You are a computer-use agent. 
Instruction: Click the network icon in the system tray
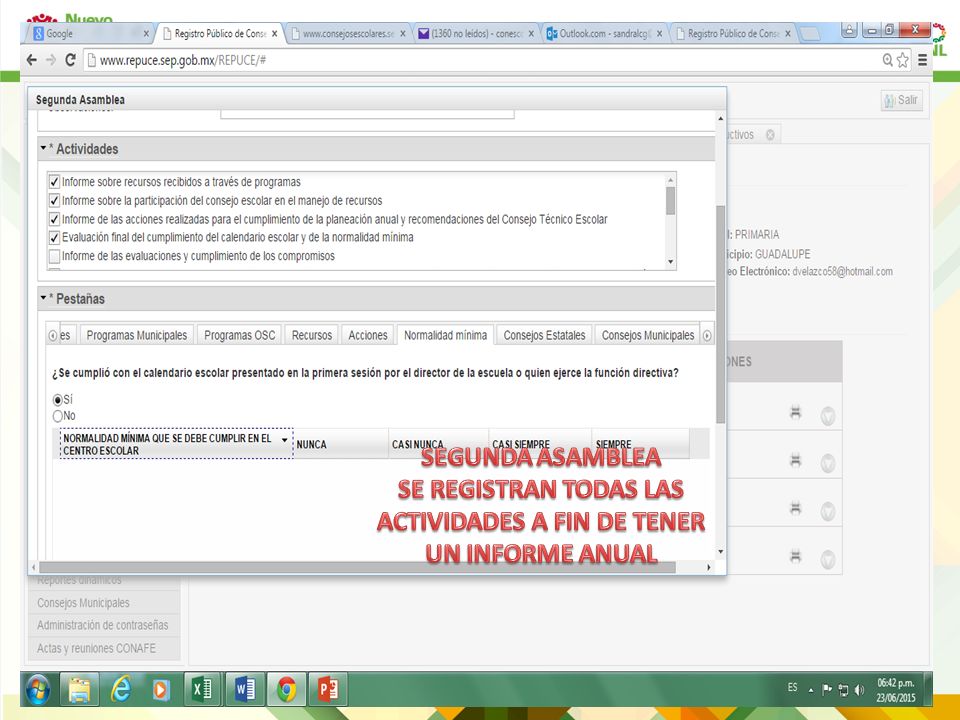843,690
